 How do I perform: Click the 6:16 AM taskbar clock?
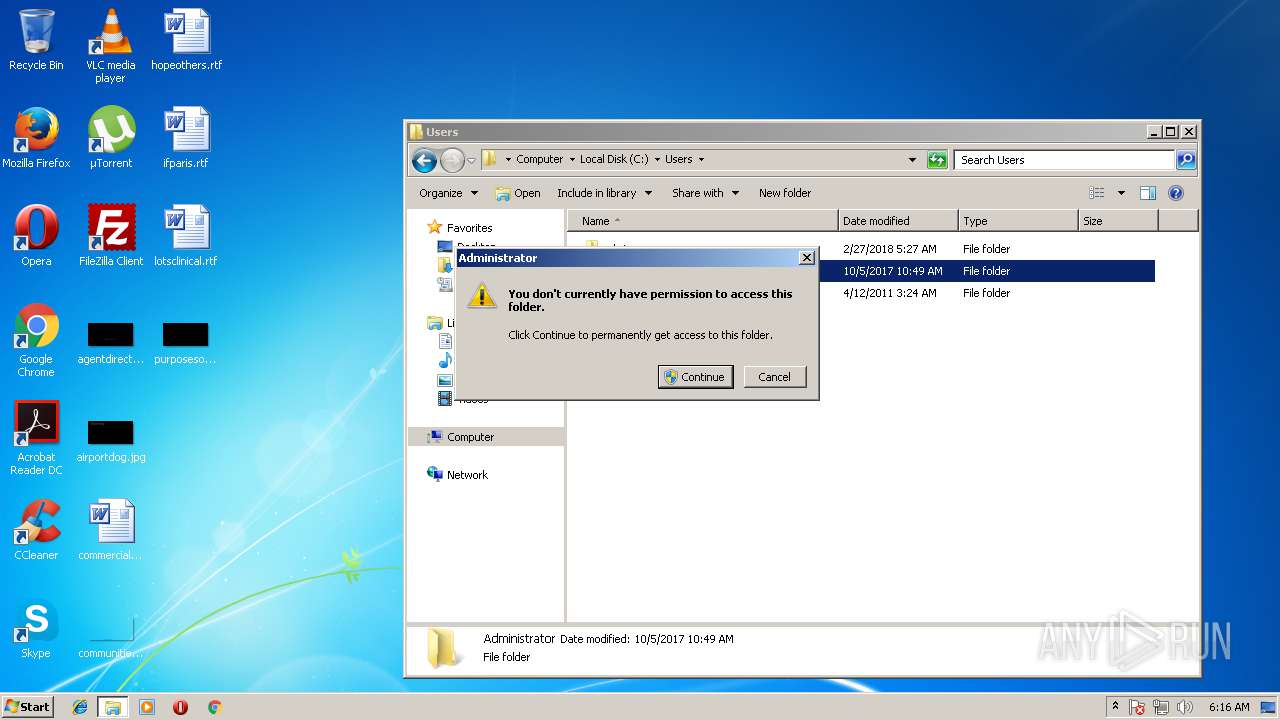pos(1228,707)
